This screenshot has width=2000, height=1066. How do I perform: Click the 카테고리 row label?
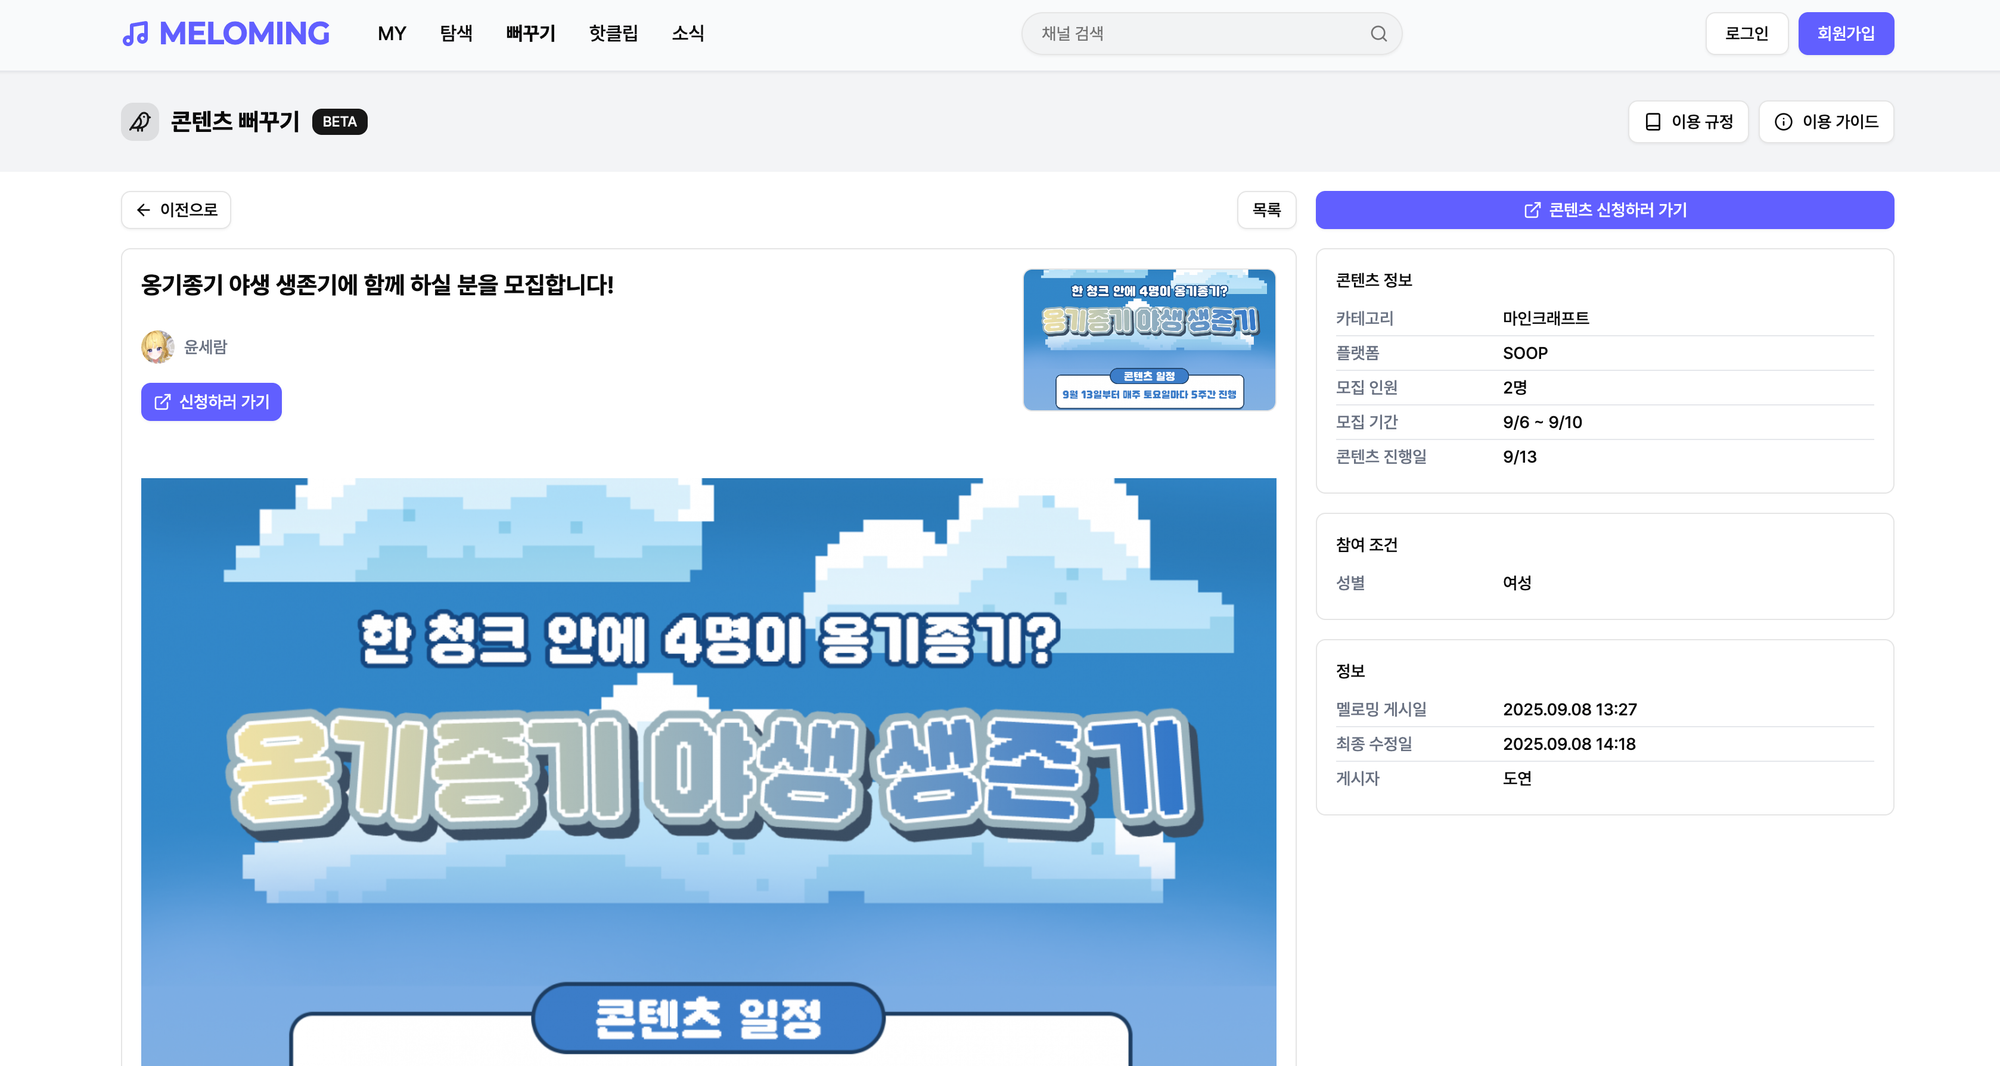[1365, 319]
